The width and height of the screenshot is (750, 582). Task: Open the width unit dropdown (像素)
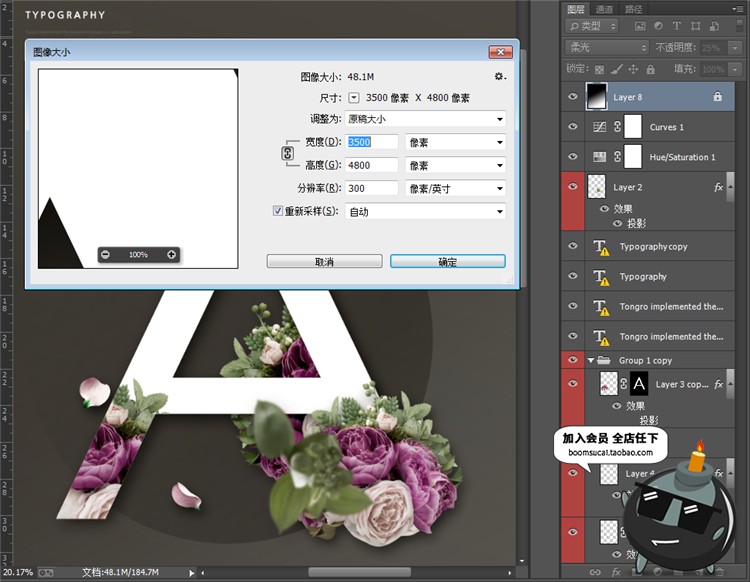click(455, 142)
